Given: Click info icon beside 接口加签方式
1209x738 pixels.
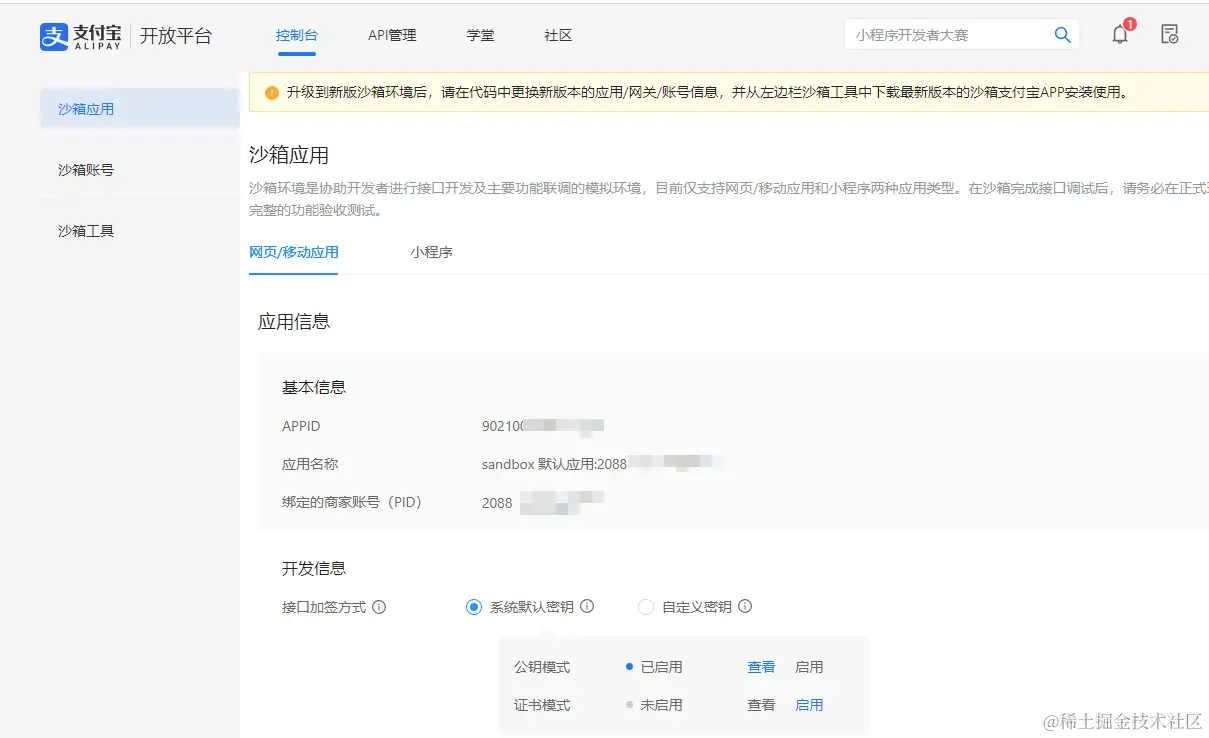Looking at the screenshot, I should pyautogui.click(x=379, y=607).
